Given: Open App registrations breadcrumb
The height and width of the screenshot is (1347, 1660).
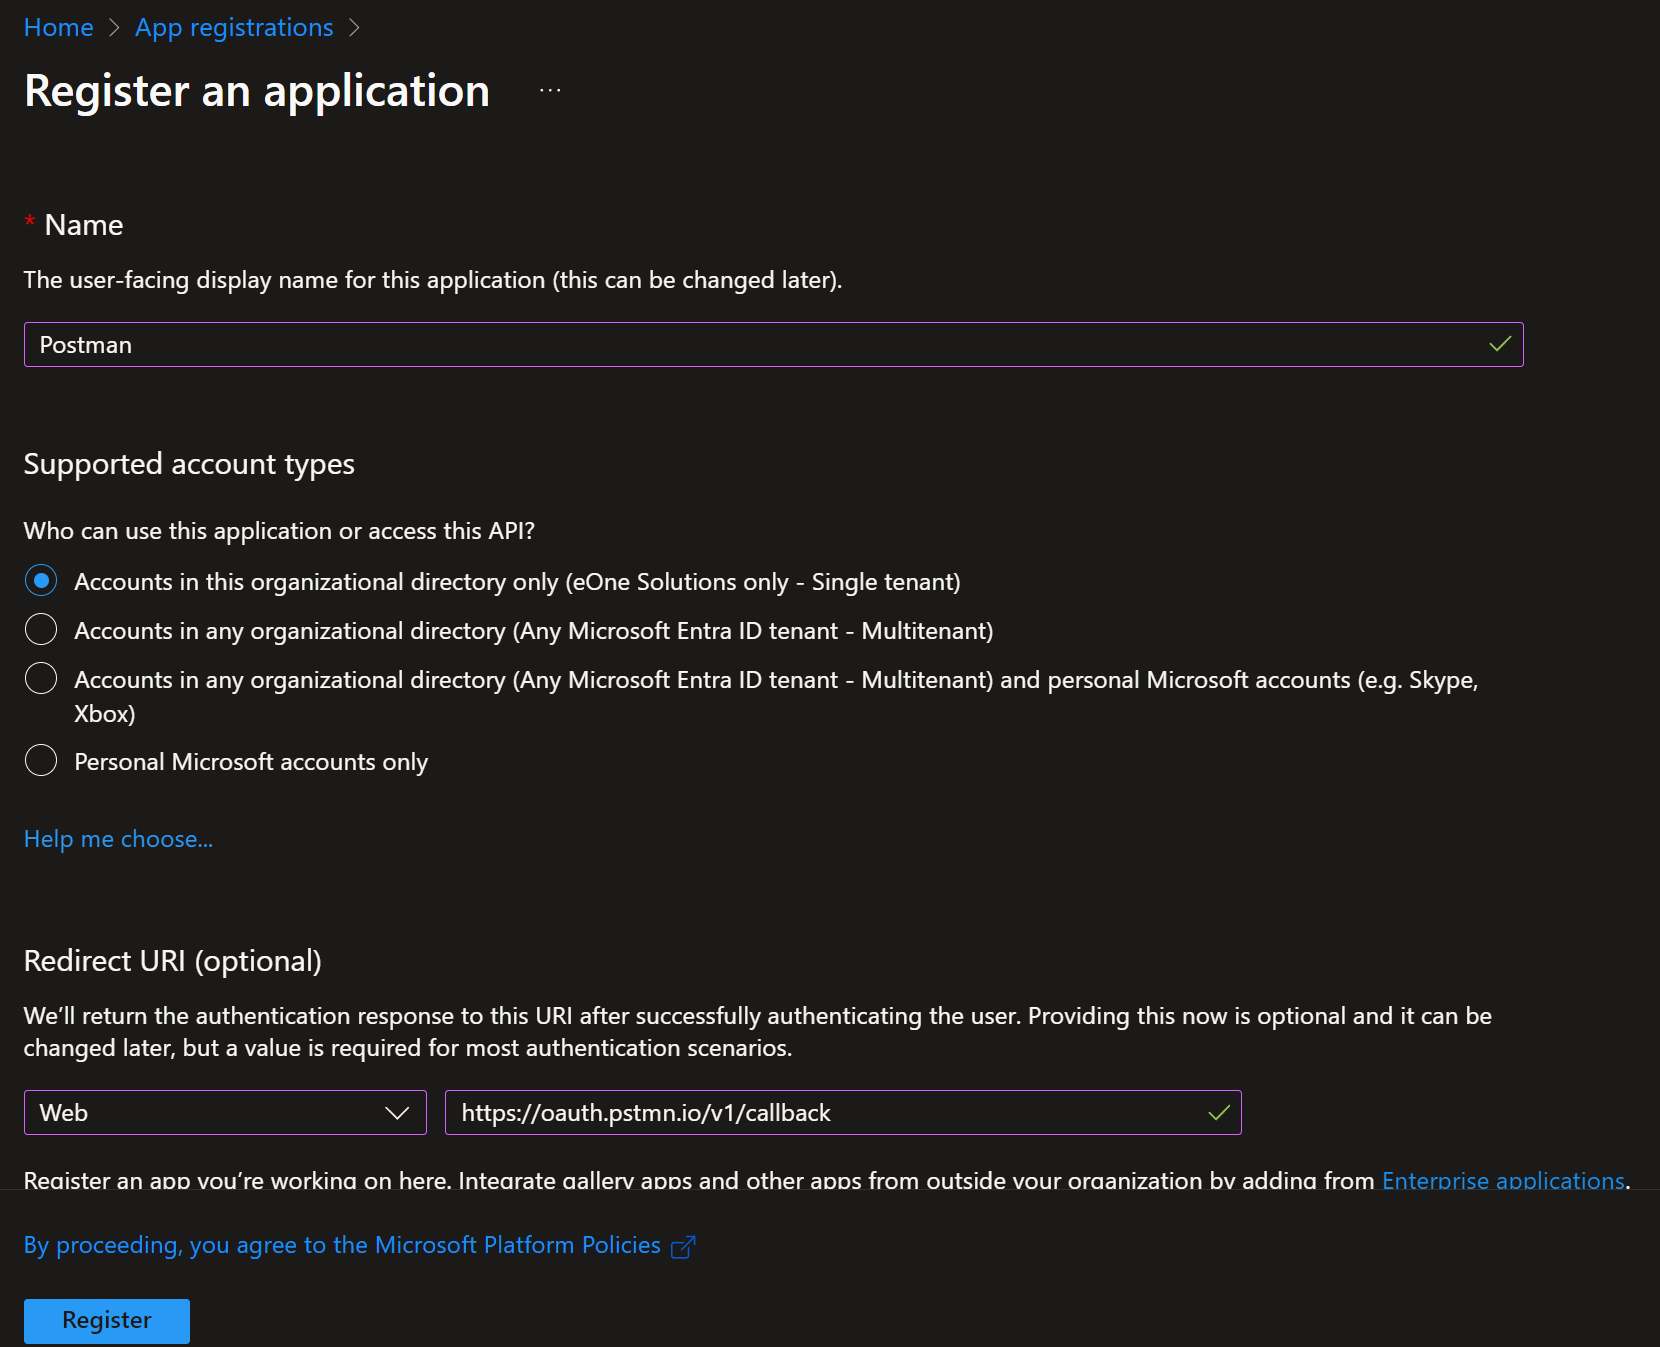Looking at the screenshot, I should click(x=234, y=28).
